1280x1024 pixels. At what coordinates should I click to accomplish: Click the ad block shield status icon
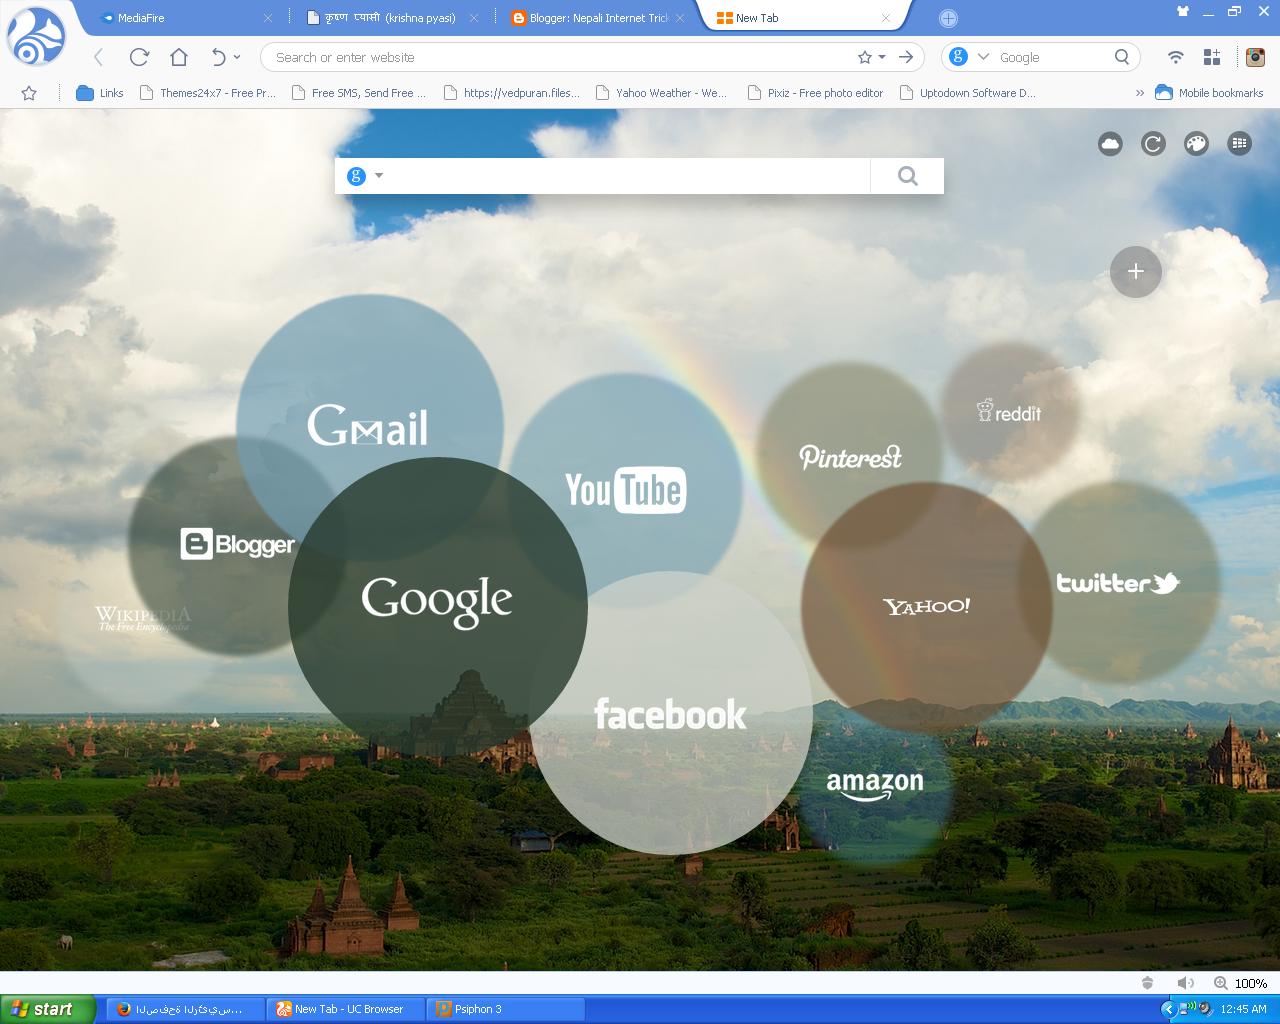tap(1147, 983)
